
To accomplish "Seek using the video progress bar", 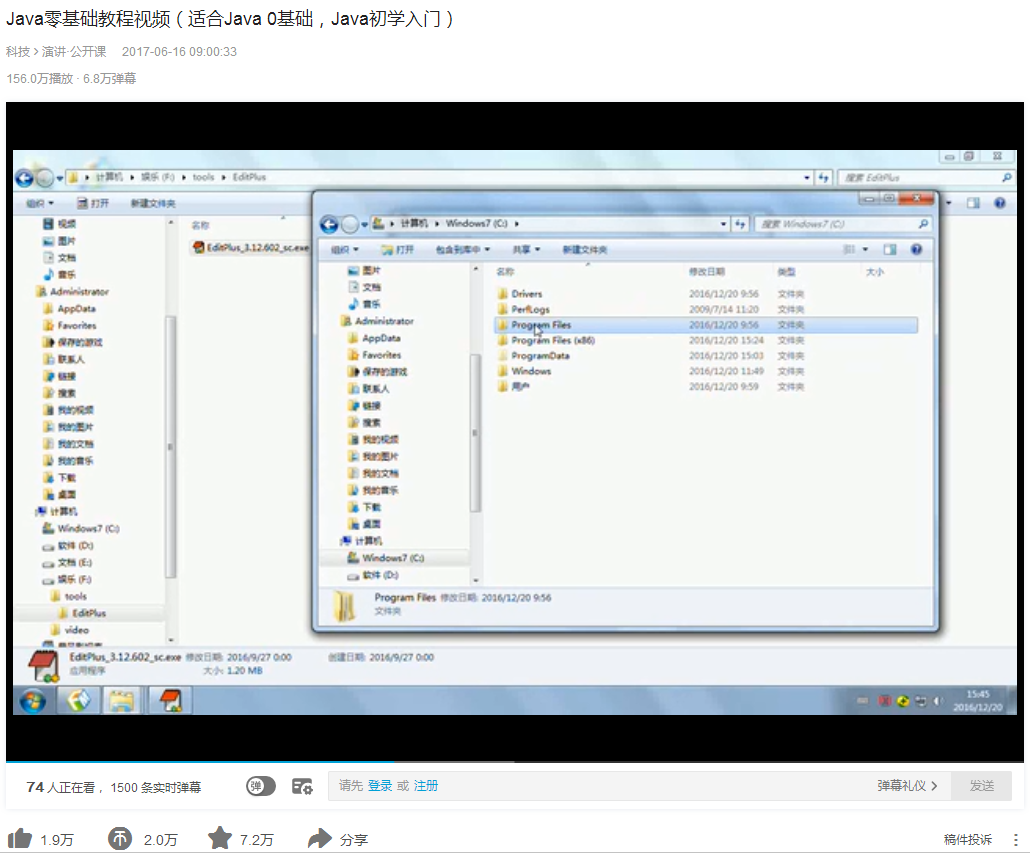I will click(x=515, y=762).
